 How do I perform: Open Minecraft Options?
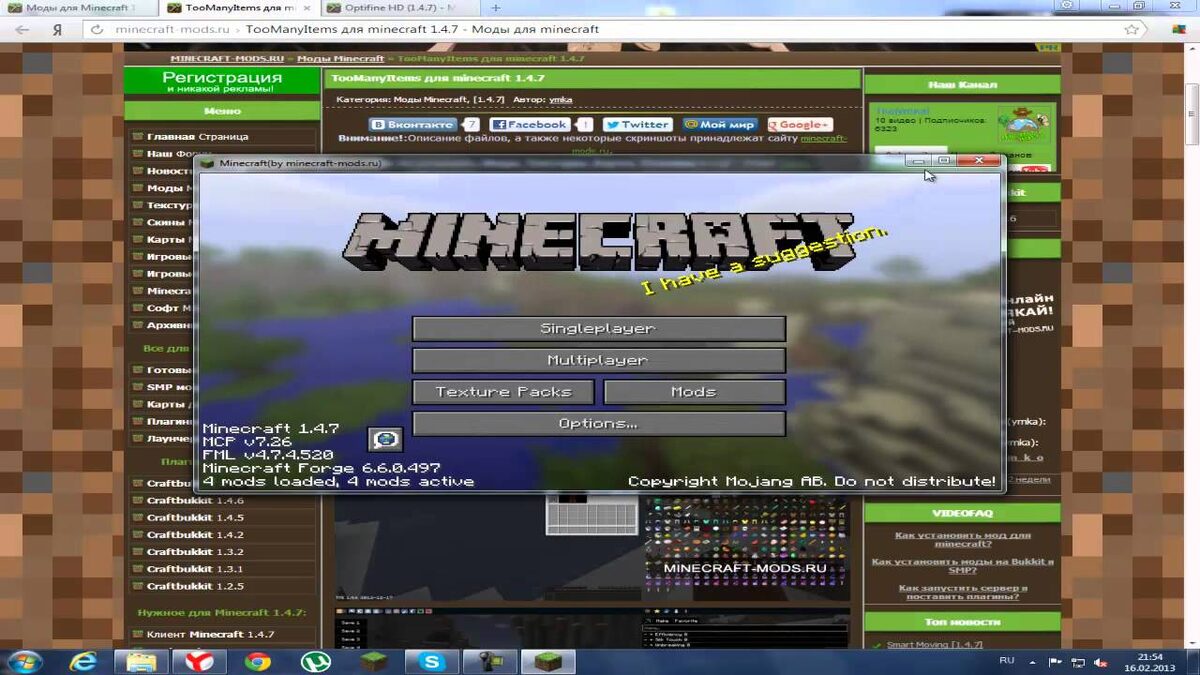pos(599,424)
